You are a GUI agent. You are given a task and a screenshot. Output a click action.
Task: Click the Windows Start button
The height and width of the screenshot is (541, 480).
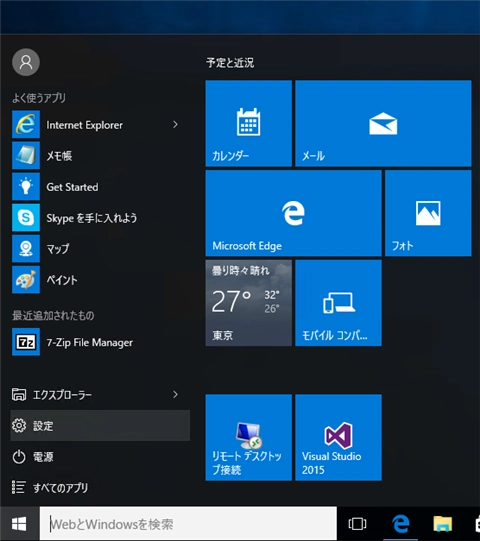click(x=19, y=524)
